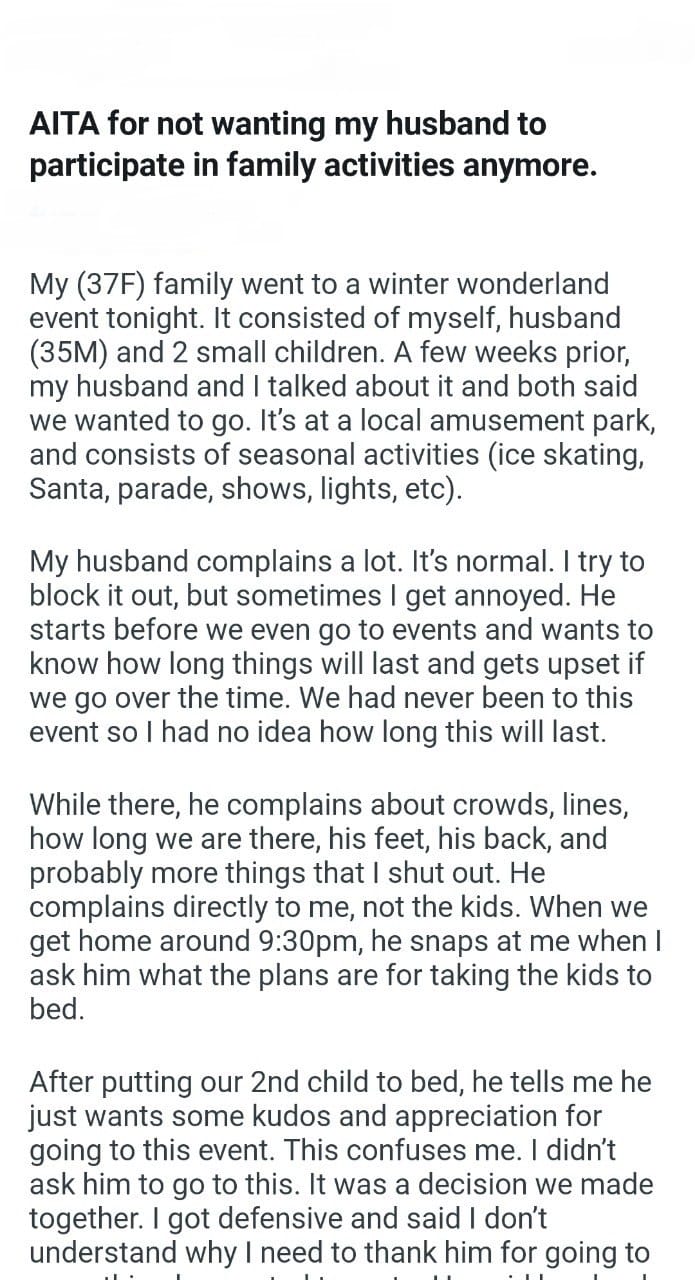Click the single word 'bed.' ending the paragraph
The image size is (695, 1280).
[x=56, y=1009]
